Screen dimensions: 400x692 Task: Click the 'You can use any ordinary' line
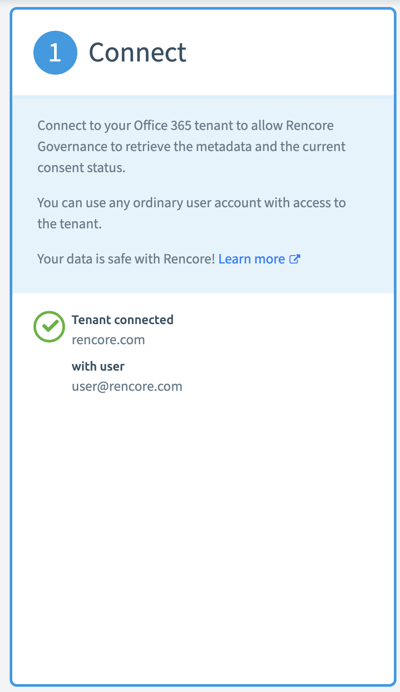coord(192,203)
